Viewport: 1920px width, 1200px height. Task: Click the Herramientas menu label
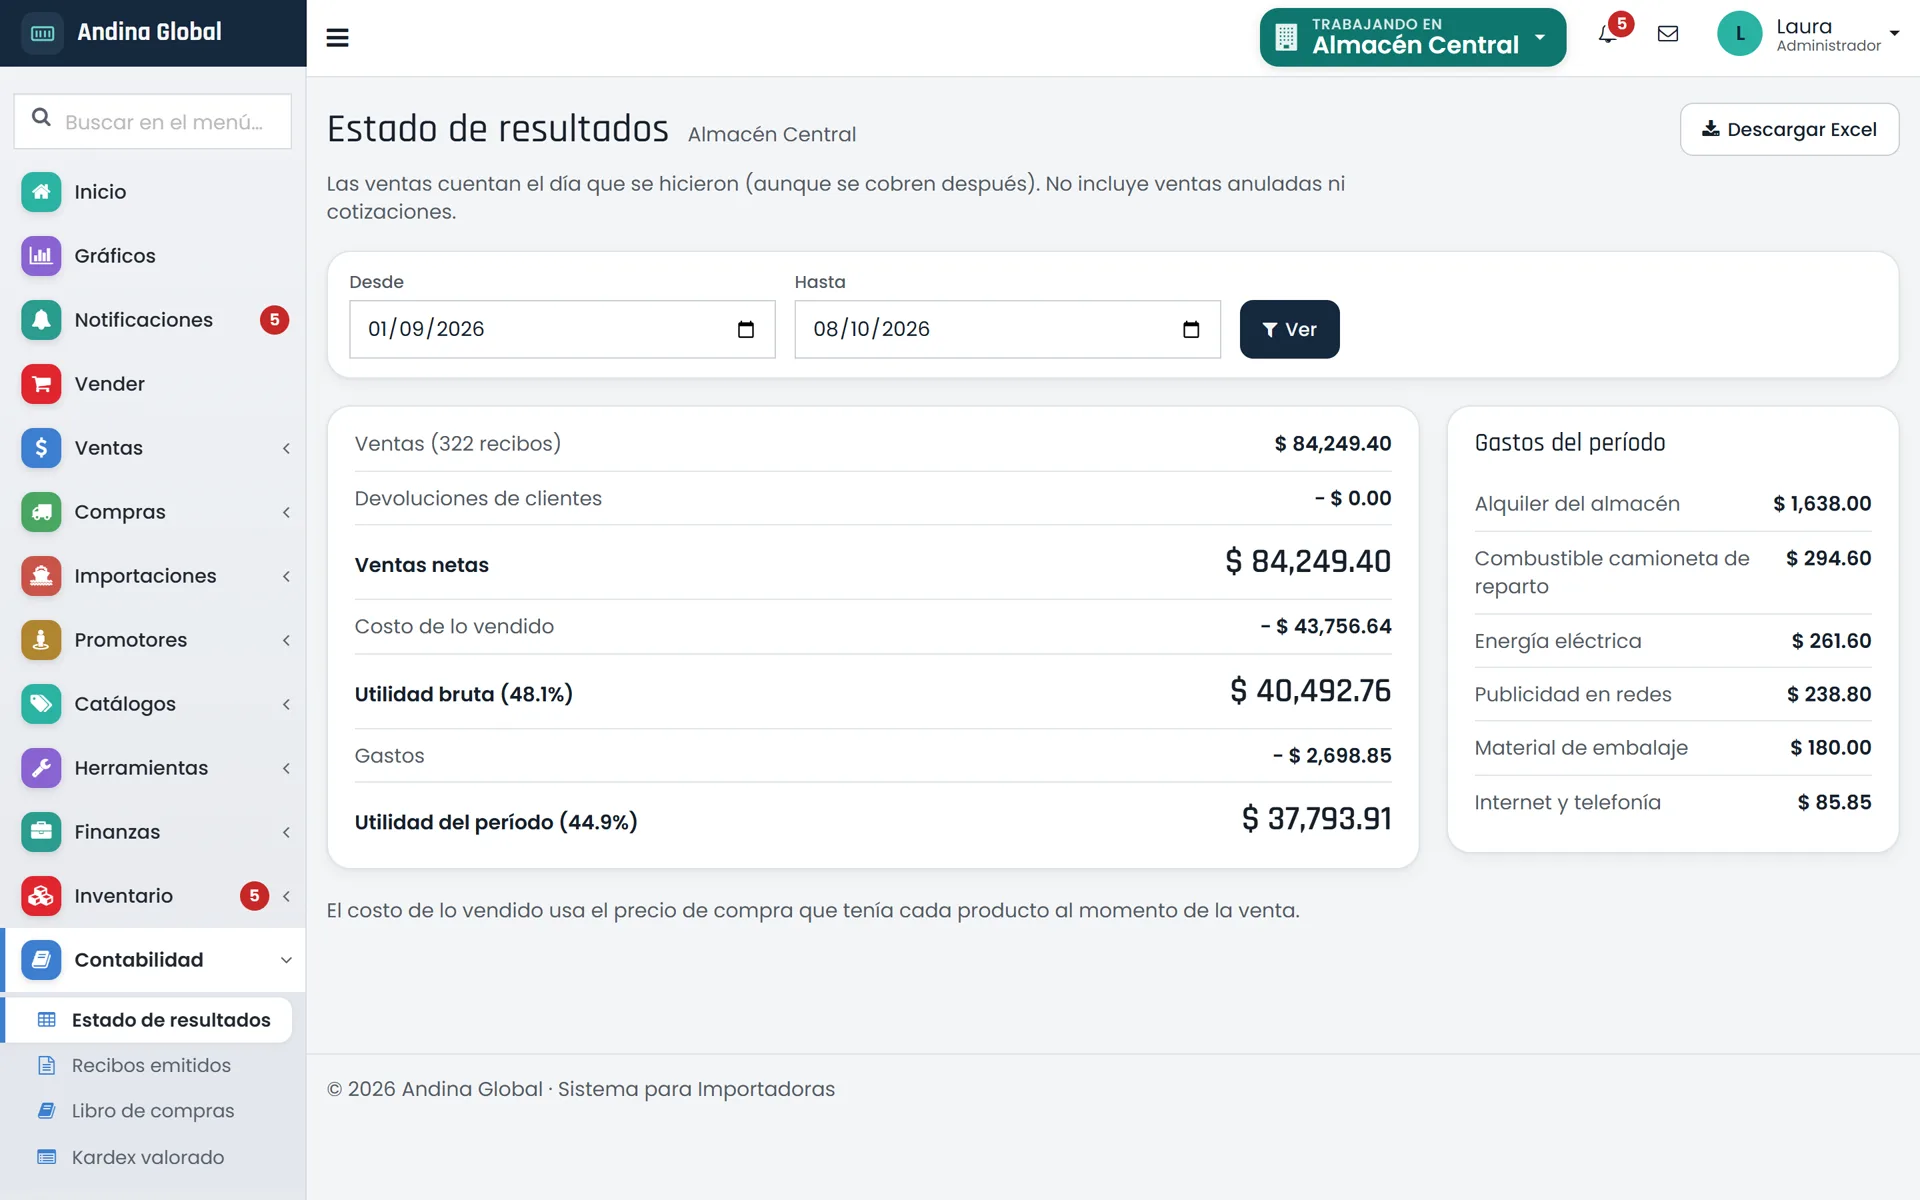[141, 768]
